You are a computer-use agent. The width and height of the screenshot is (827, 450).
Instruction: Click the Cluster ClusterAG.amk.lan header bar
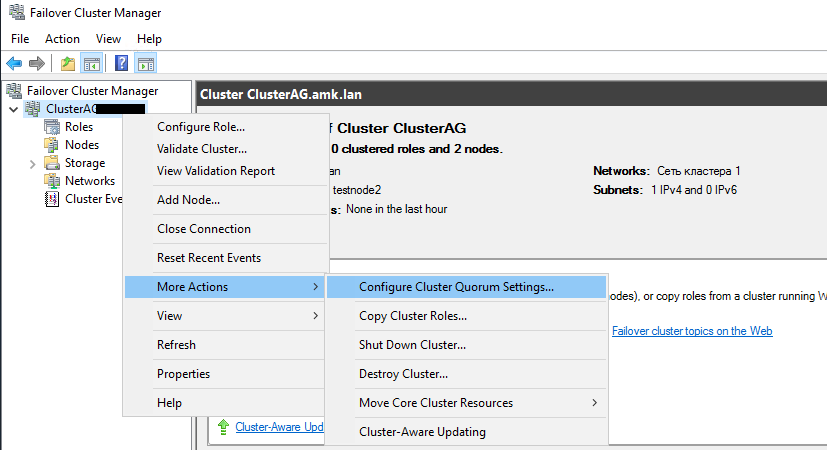(512, 94)
